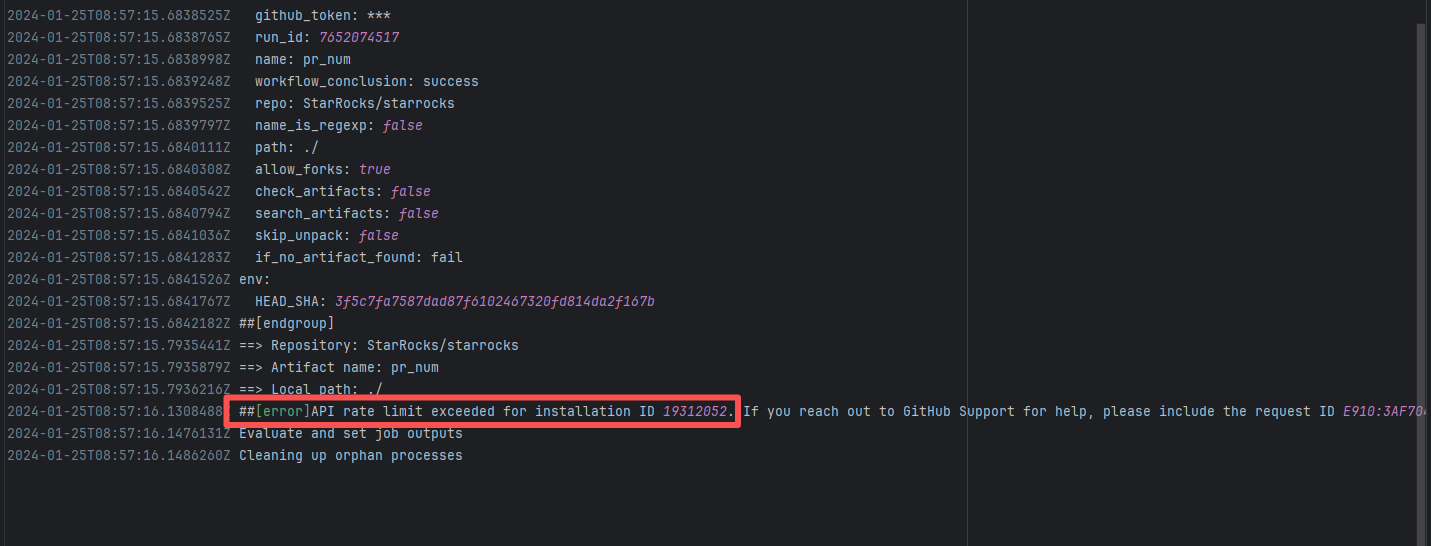Click "Cleaning up orphan processes" line
The width and height of the screenshot is (1431, 546).
pyautogui.click(x=350, y=455)
